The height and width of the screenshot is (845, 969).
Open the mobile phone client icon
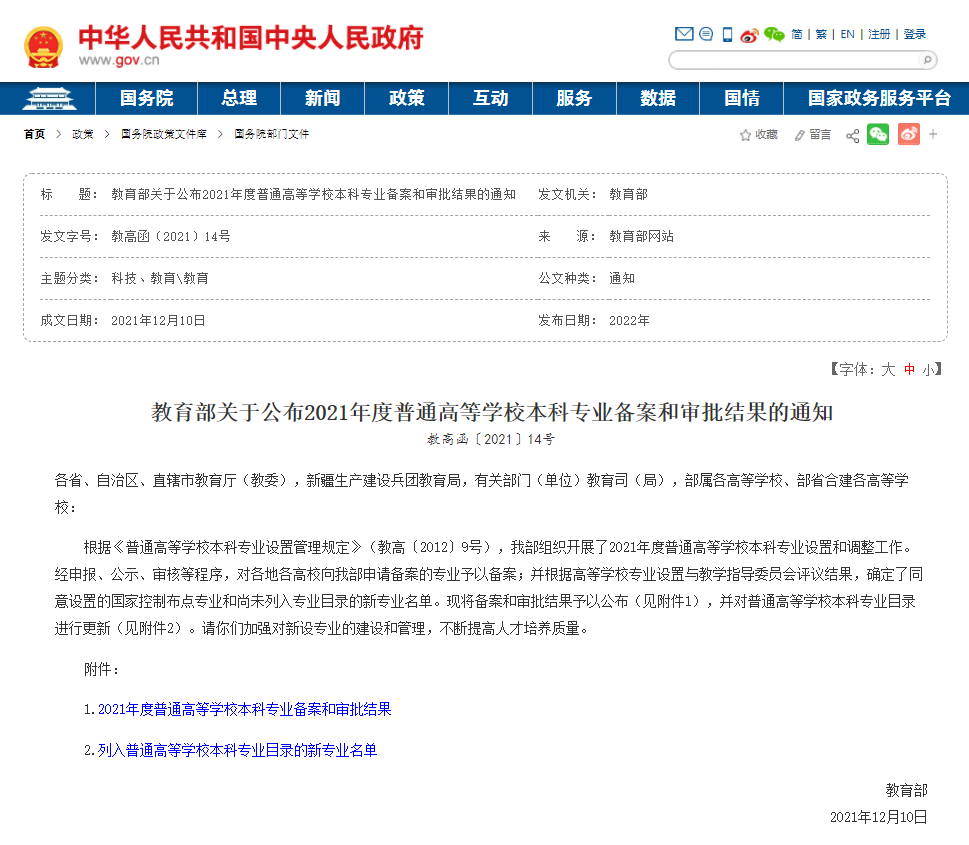click(728, 34)
